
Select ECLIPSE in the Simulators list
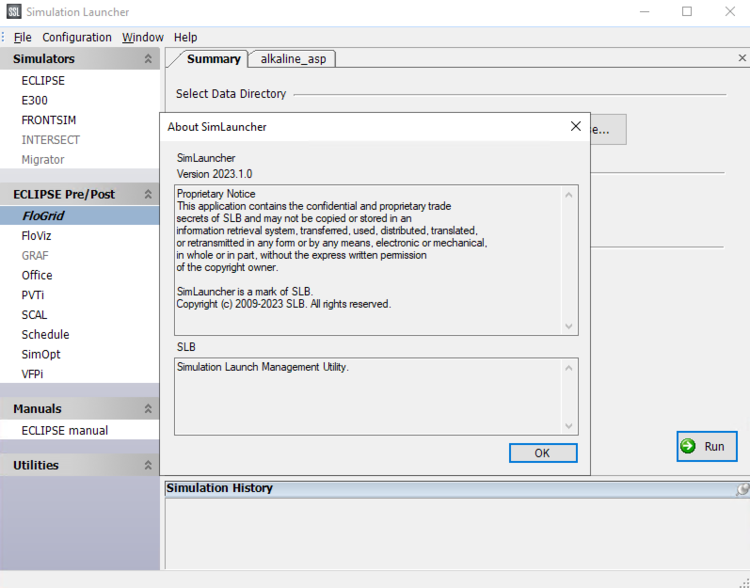tap(43, 81)
